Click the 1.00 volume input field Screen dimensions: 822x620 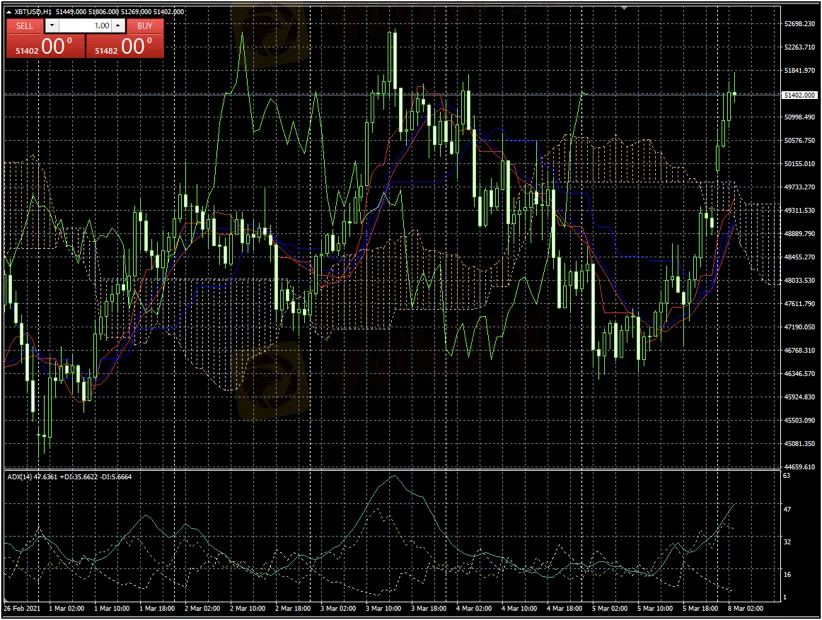[x=85, y=25]
